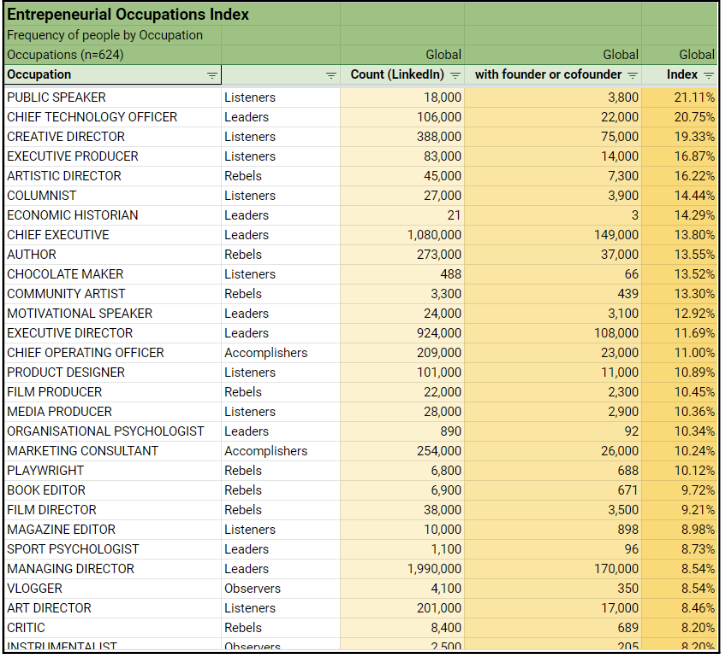Select the count cell 1,080,000

click(x=402, y=235)
